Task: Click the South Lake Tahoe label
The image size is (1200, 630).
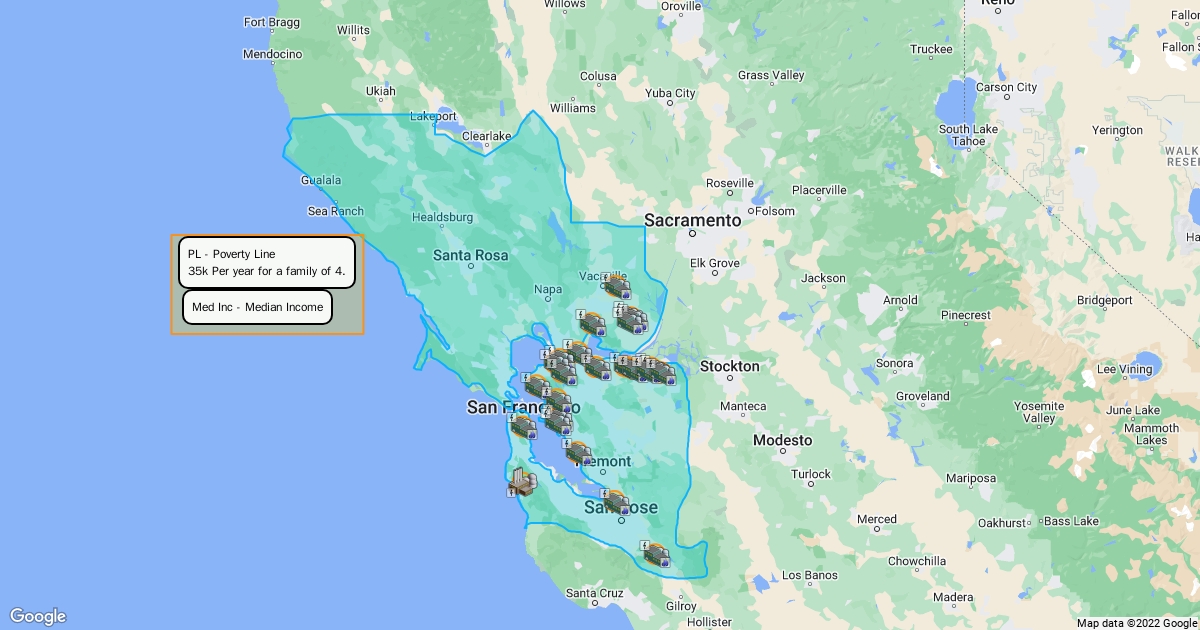Action: (968, 135)
